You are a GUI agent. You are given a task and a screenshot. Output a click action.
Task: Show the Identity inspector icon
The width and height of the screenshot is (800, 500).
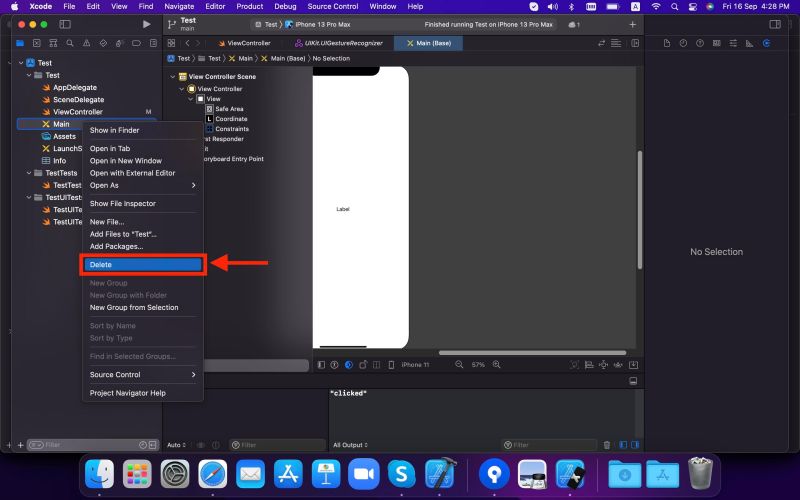pyautogui.click(x=716, y=43)
